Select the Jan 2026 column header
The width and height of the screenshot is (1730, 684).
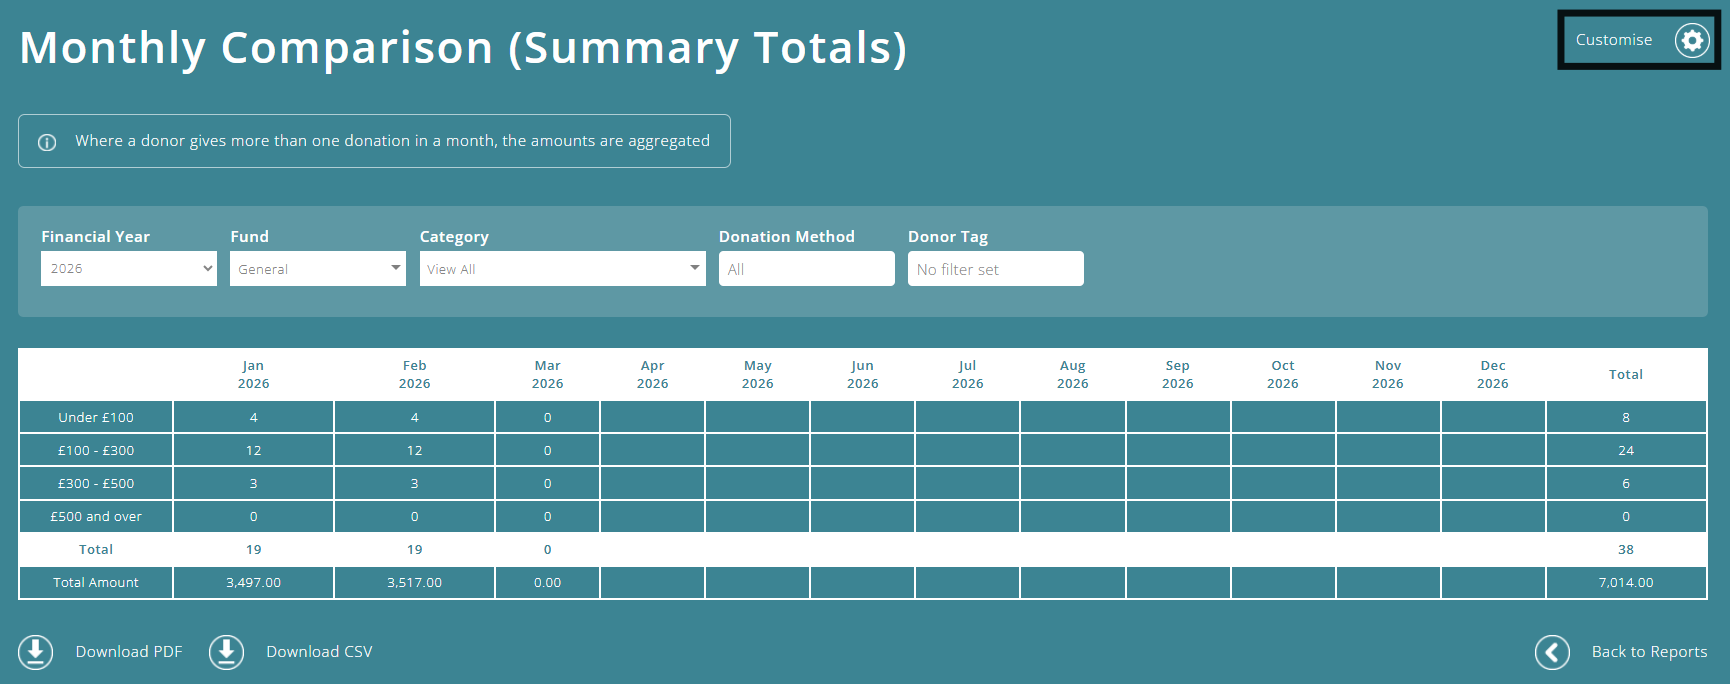click(x=253, y=374)
